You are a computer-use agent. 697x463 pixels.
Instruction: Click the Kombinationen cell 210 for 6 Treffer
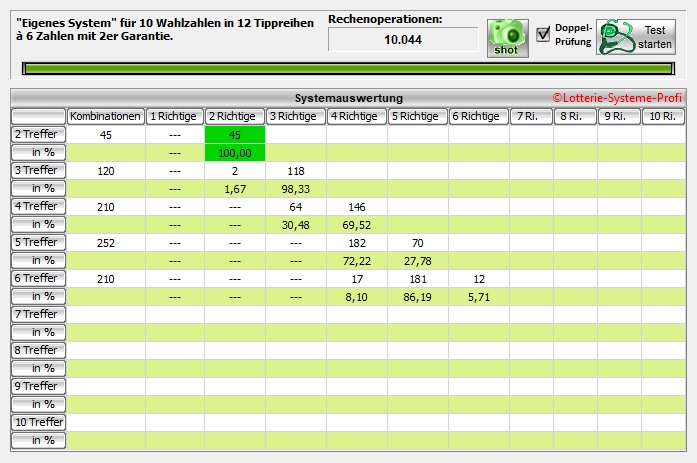[x=106, y=279]
